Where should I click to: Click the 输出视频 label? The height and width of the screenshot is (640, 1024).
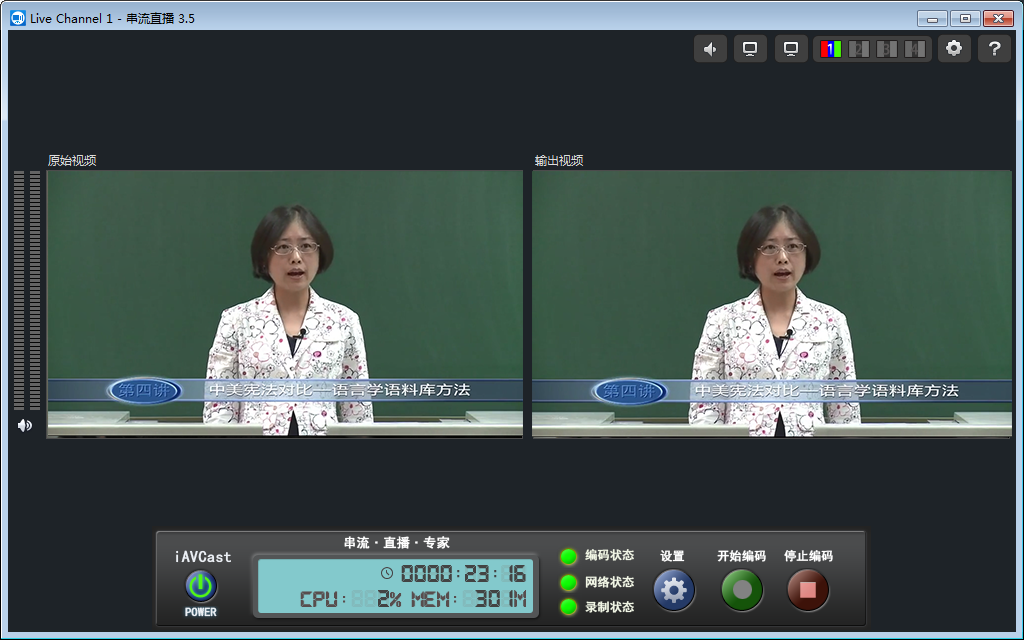tap(559, 161)
